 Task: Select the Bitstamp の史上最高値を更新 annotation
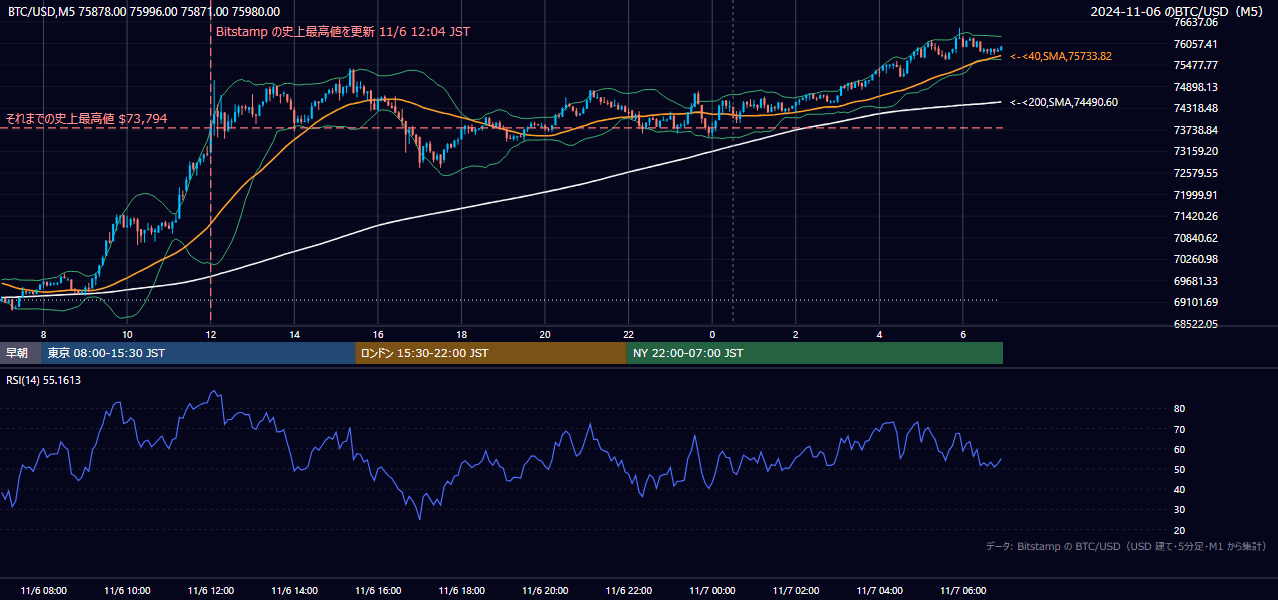(x=343, y=32)
